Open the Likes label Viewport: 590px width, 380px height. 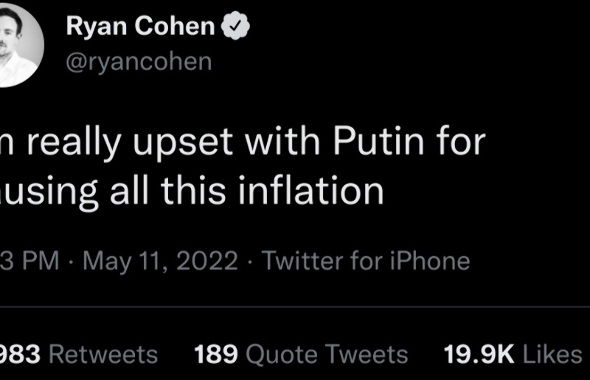point(553,354)
